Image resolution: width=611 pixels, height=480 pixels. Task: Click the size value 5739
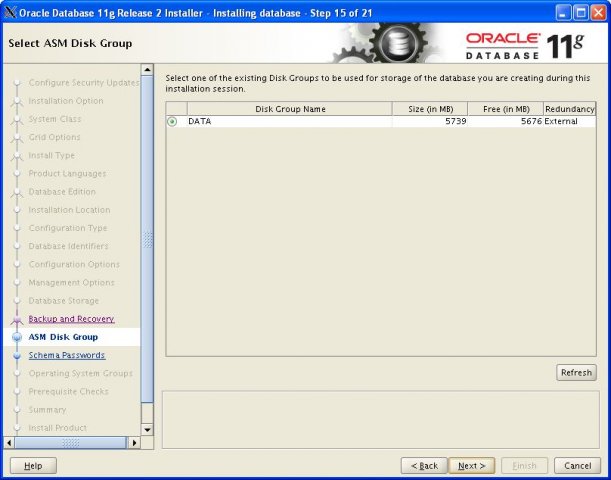456,122
